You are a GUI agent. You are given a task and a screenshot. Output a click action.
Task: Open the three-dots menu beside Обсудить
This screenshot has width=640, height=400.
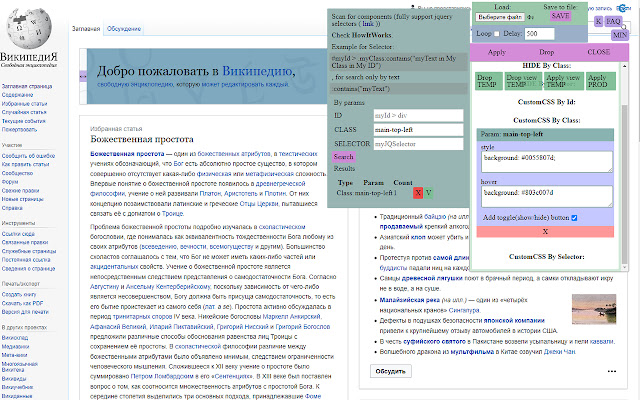coord(611,371)
